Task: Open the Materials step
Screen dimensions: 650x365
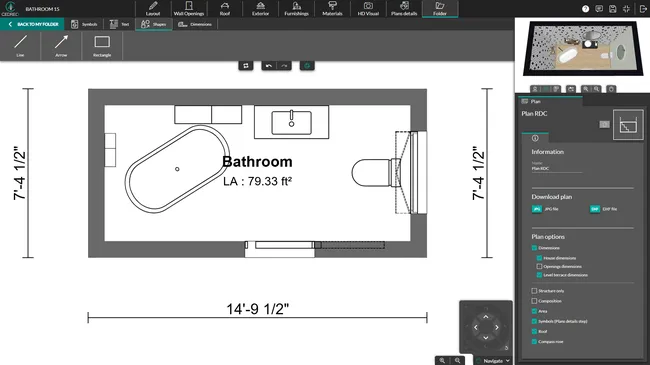Action: [x=332, y=9]
